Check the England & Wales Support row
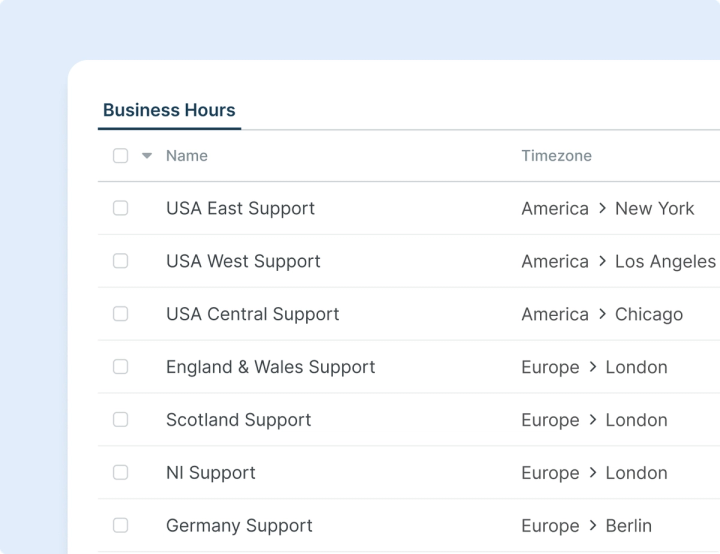720x554 pixels. [120, 367]
